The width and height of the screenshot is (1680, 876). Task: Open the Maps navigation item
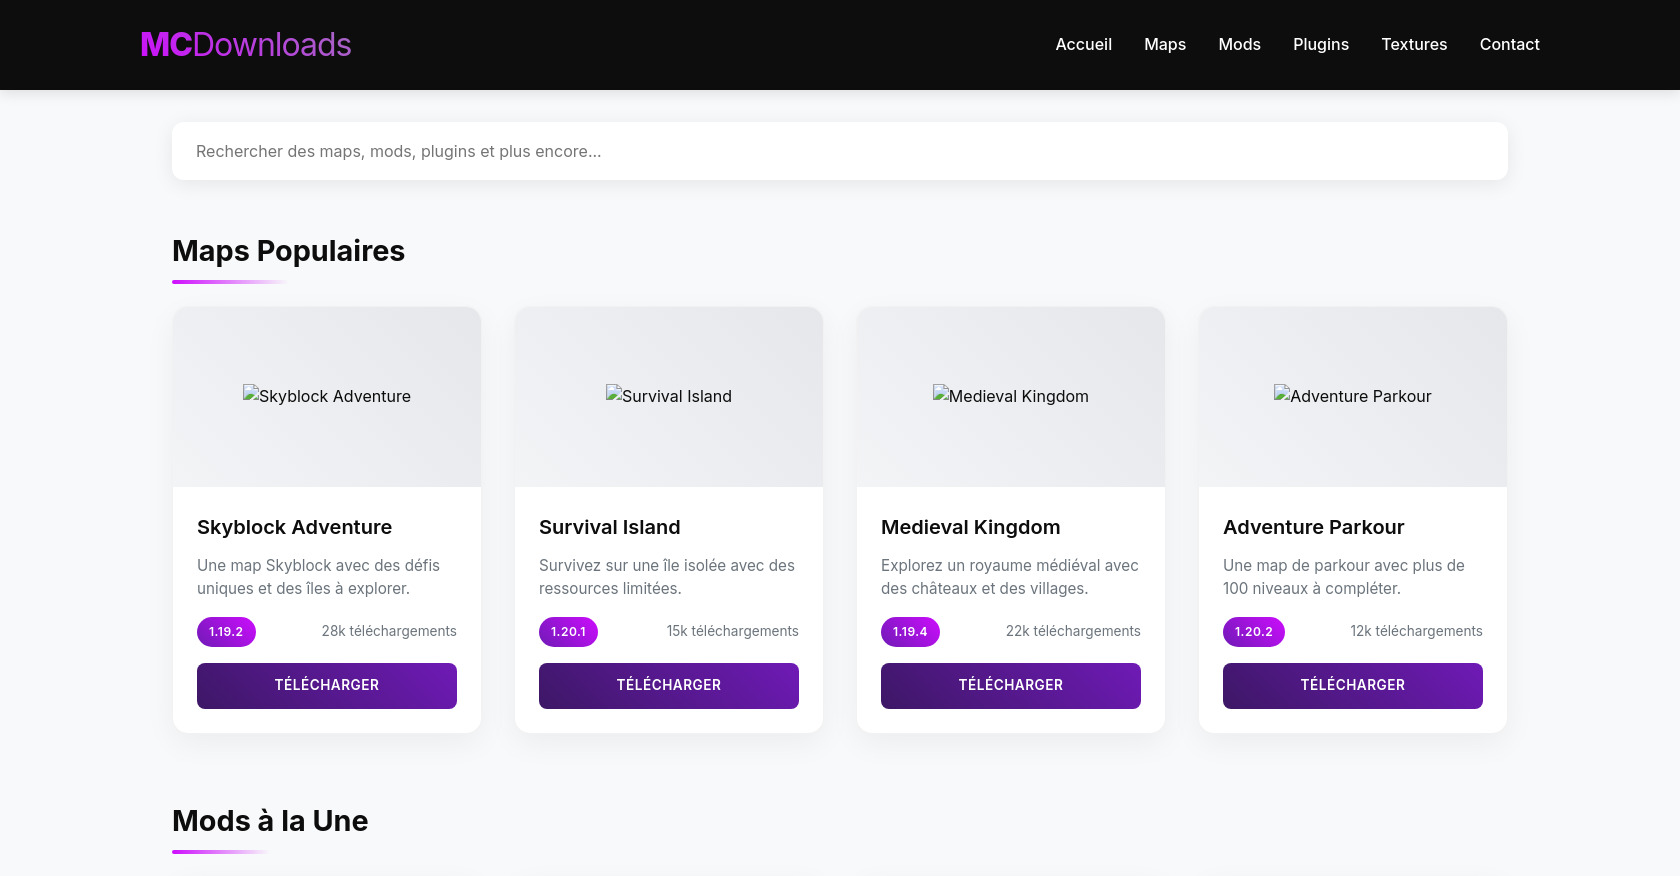tap(1164, 45)
